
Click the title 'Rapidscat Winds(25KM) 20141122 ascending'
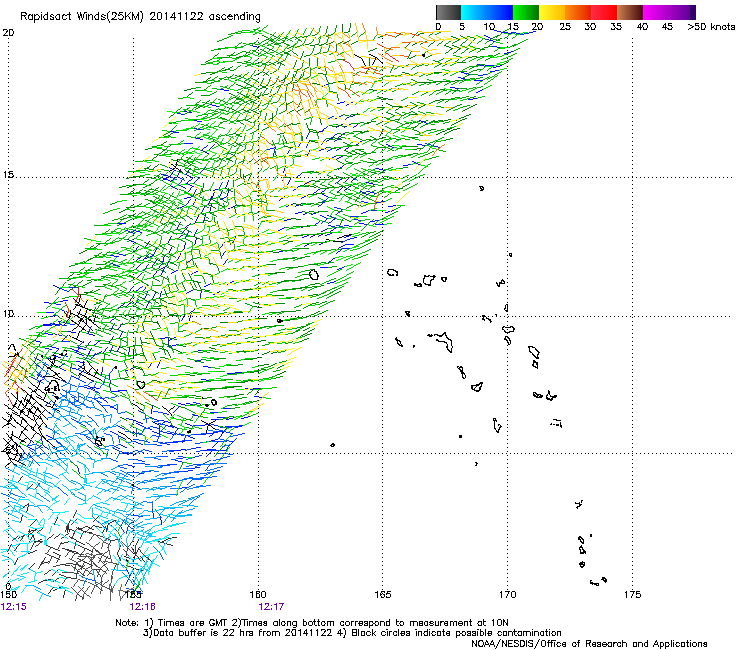click(140, 17)
